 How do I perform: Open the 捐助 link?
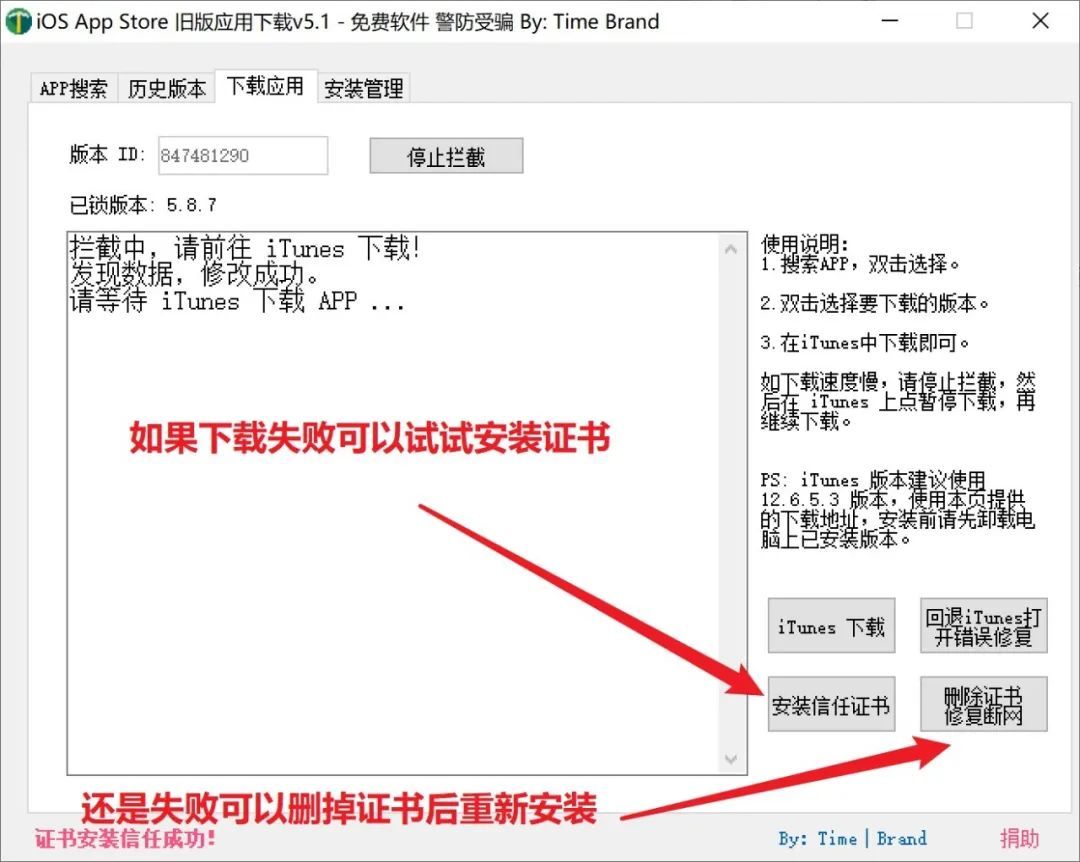[x=1019, y=839]
